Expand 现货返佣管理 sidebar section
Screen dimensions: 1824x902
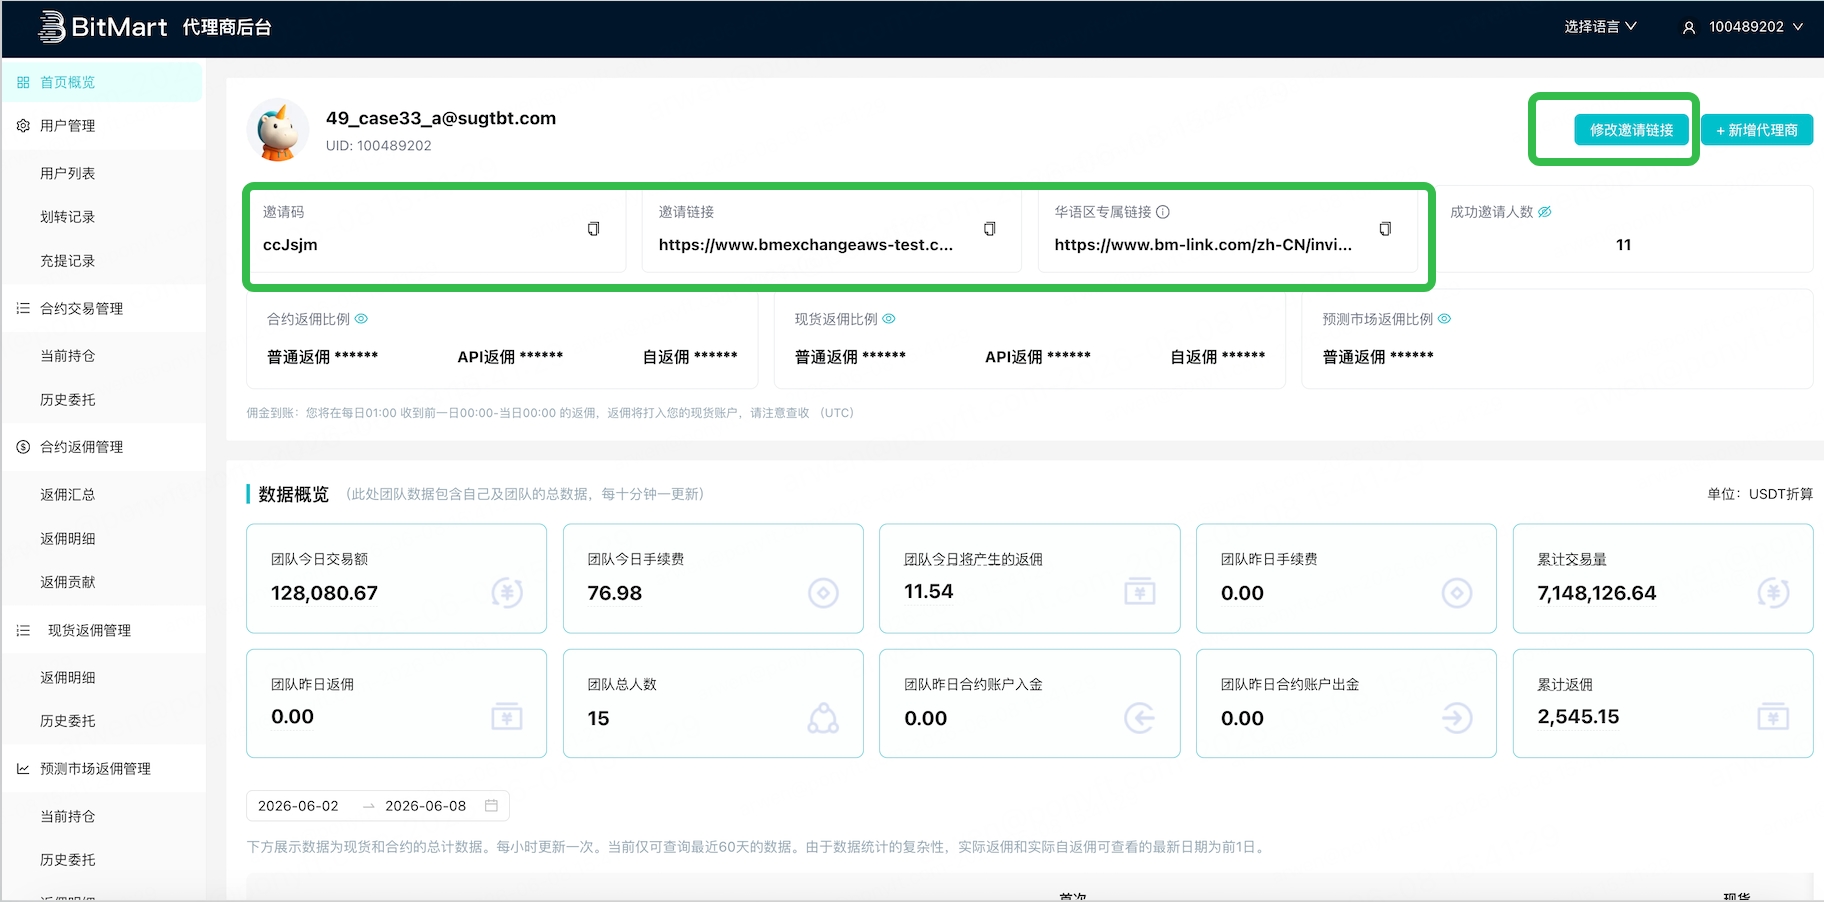coord(103,631)
